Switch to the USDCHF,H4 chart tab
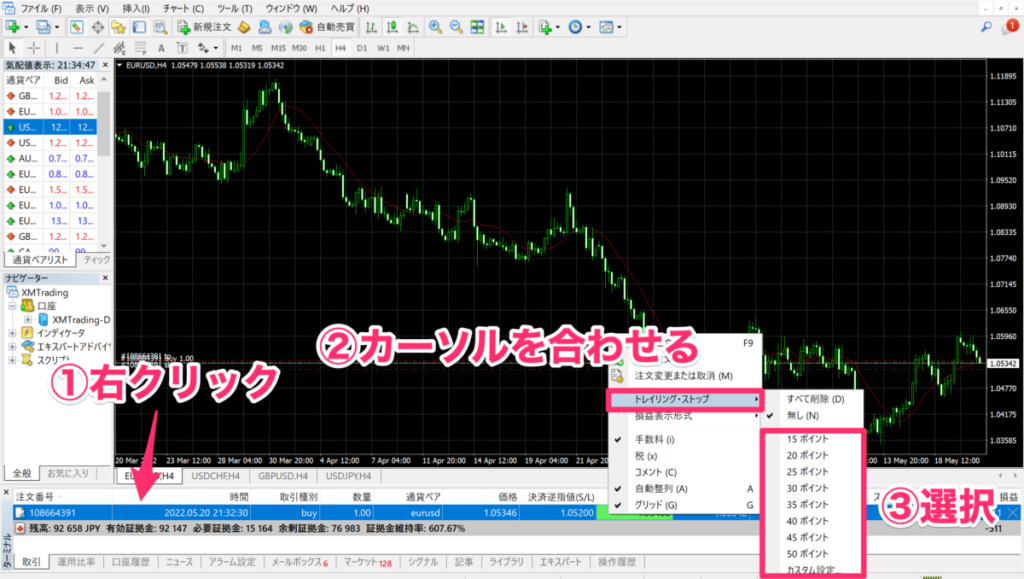This screenshot has height=579, width=1024. [216, 476]
